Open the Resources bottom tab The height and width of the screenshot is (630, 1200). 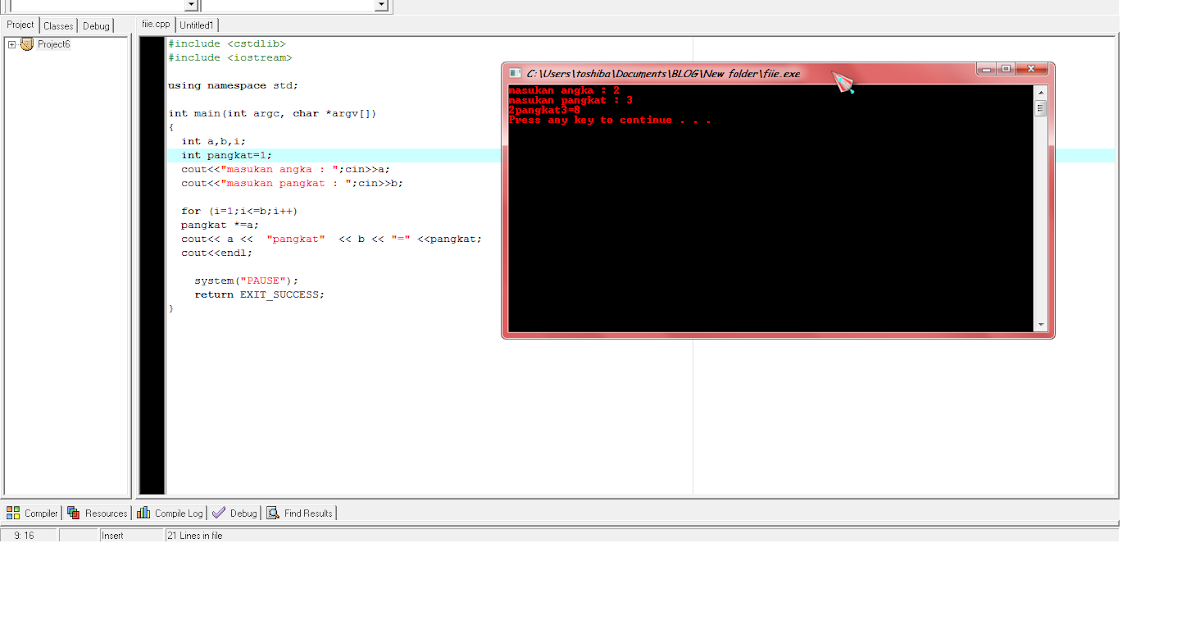[x=97, y=513]
